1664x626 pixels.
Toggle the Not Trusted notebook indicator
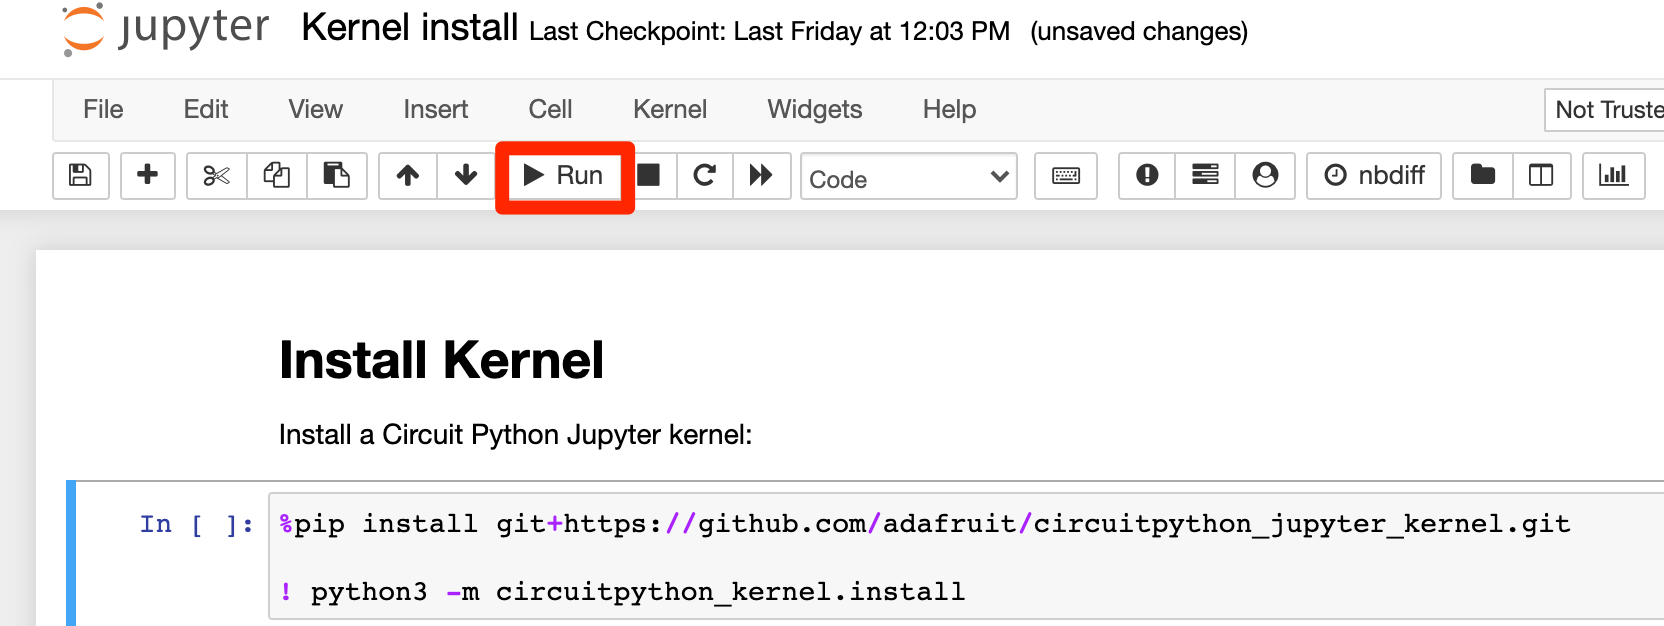coord(1607,110)
